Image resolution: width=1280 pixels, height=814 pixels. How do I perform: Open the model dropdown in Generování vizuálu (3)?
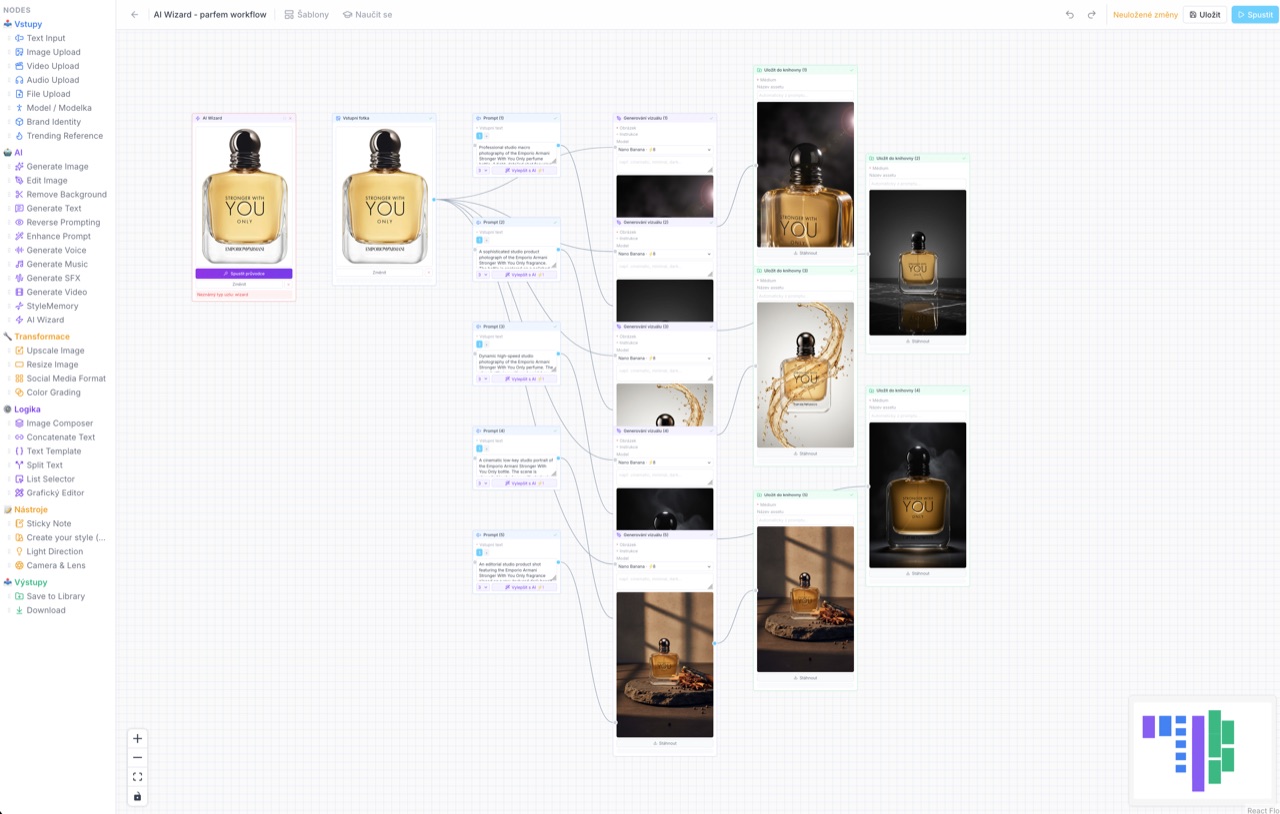[x=664, y=358]
